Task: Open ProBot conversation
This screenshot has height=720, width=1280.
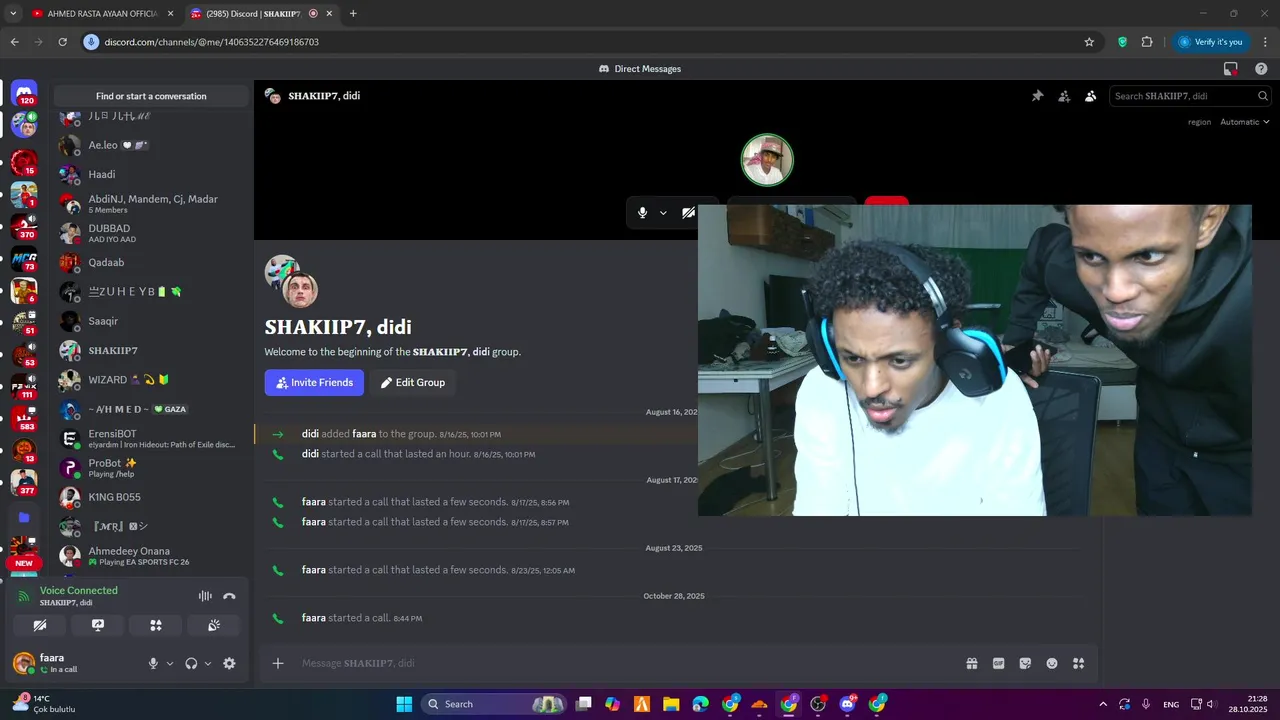Action: pyautogui.click(x=151, y=468)
